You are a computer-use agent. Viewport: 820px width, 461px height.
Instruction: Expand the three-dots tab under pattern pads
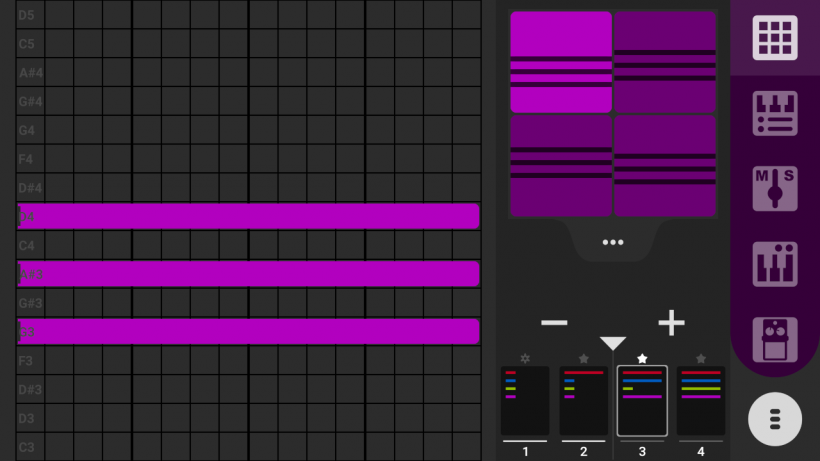pyautogui.click(x=613, y=242)
